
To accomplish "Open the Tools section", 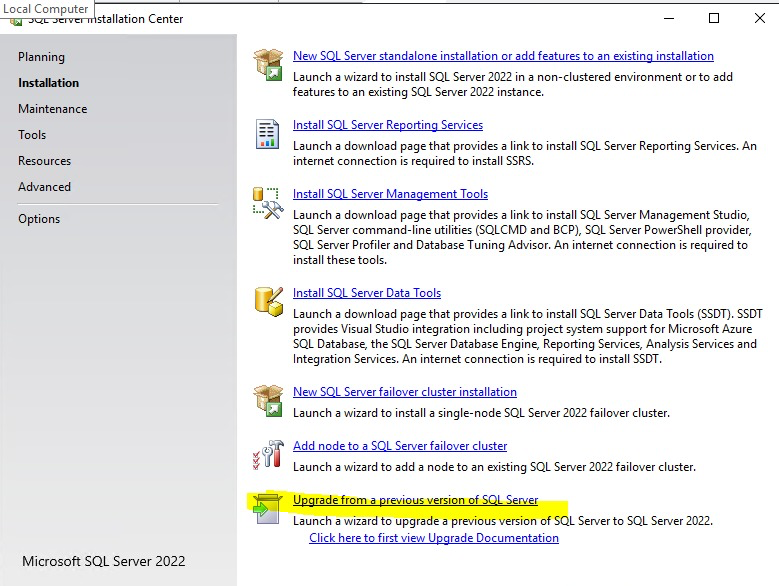I will pyautogui.click(x=32, y=135).
